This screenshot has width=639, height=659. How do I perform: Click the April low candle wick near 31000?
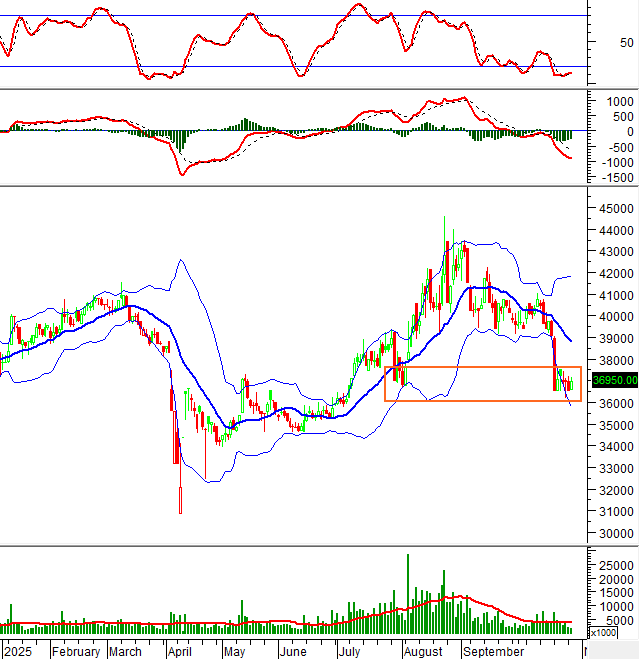coord(181,500)
